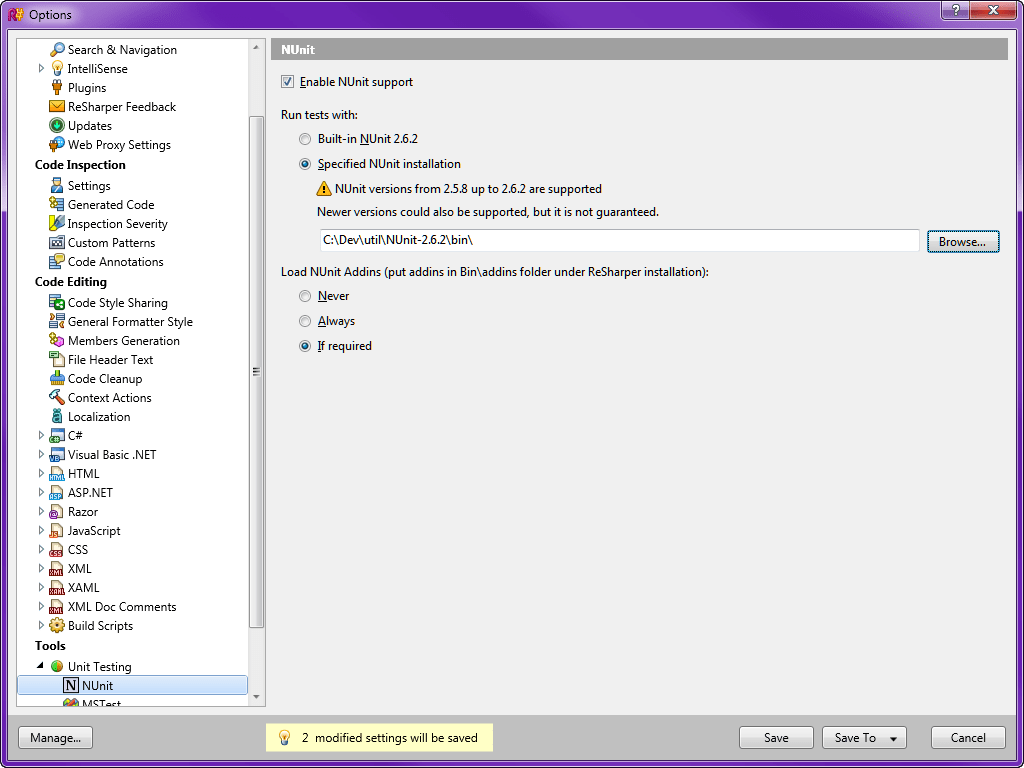
Task: Choose If required for NUnit addins
Action: point(305,346)
